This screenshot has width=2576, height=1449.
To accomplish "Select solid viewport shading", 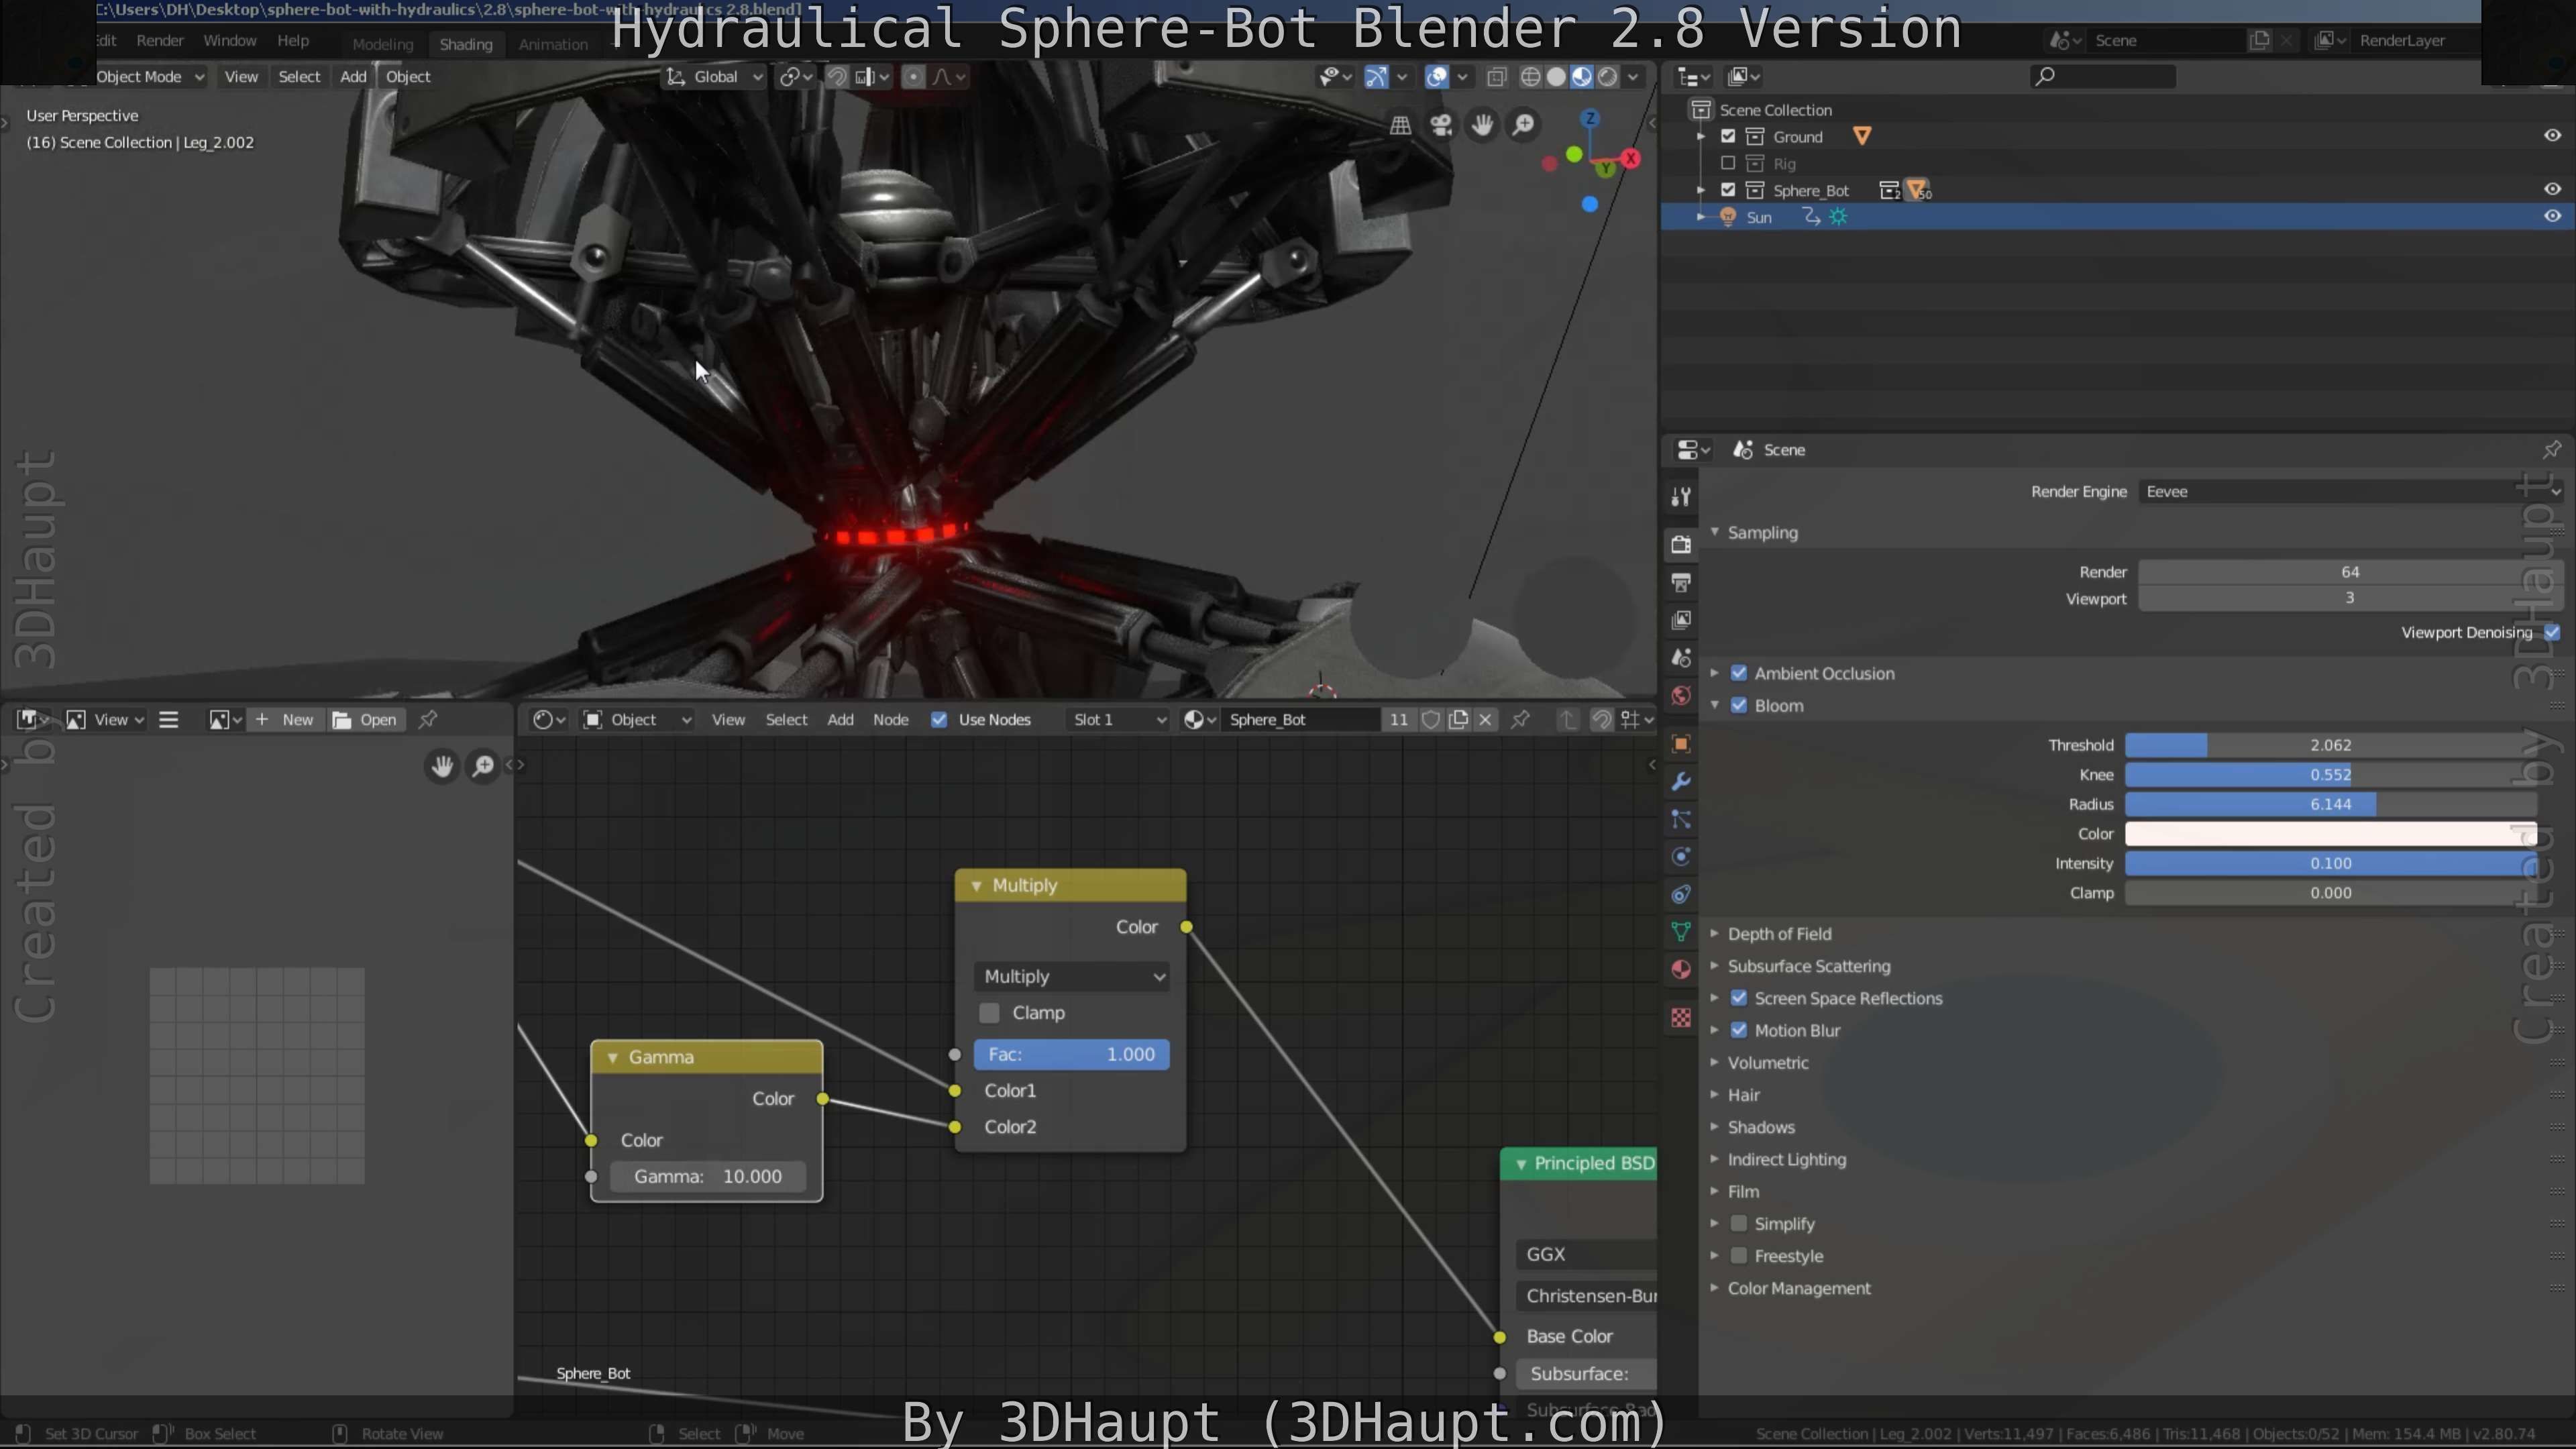I will [1556, 77].
